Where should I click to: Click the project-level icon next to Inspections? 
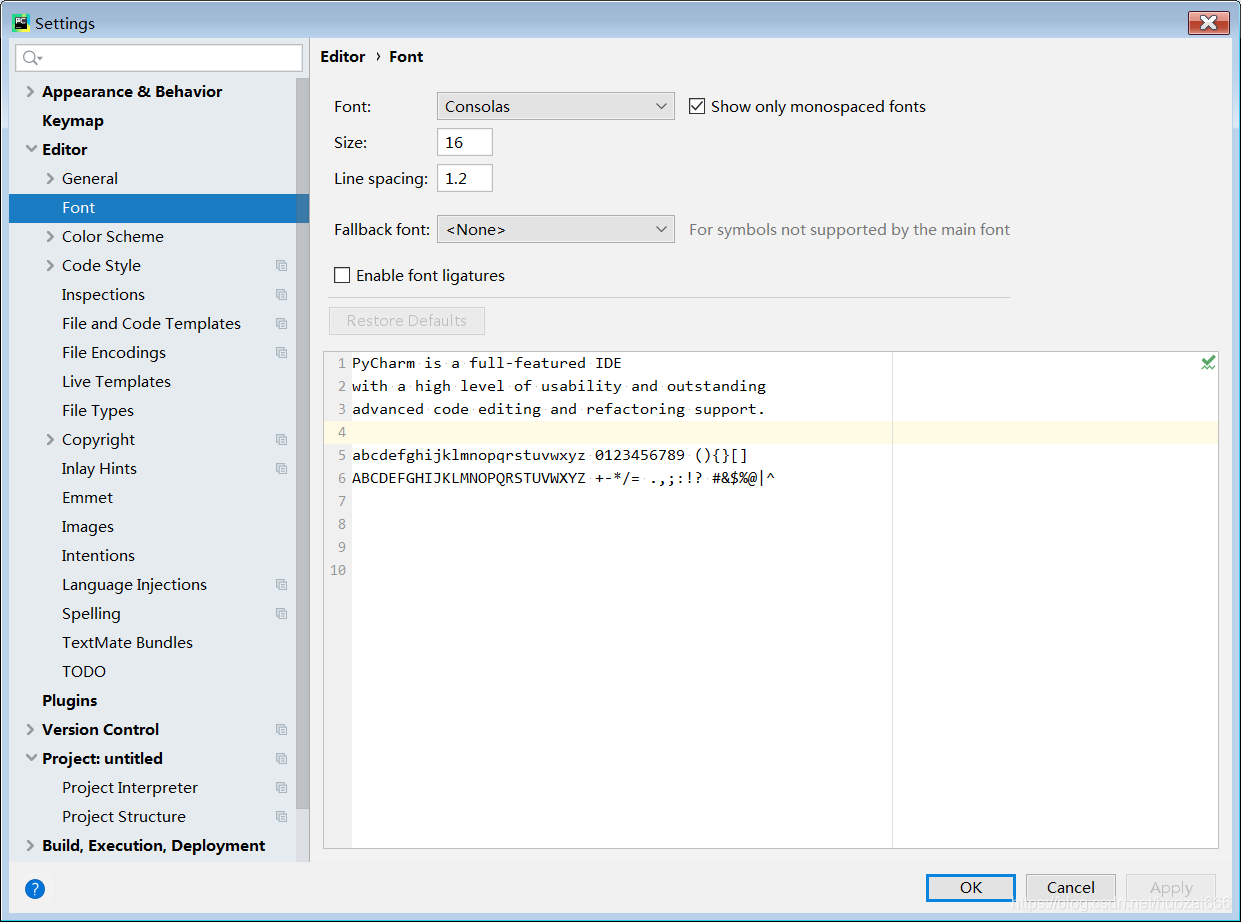click(281, 295)
